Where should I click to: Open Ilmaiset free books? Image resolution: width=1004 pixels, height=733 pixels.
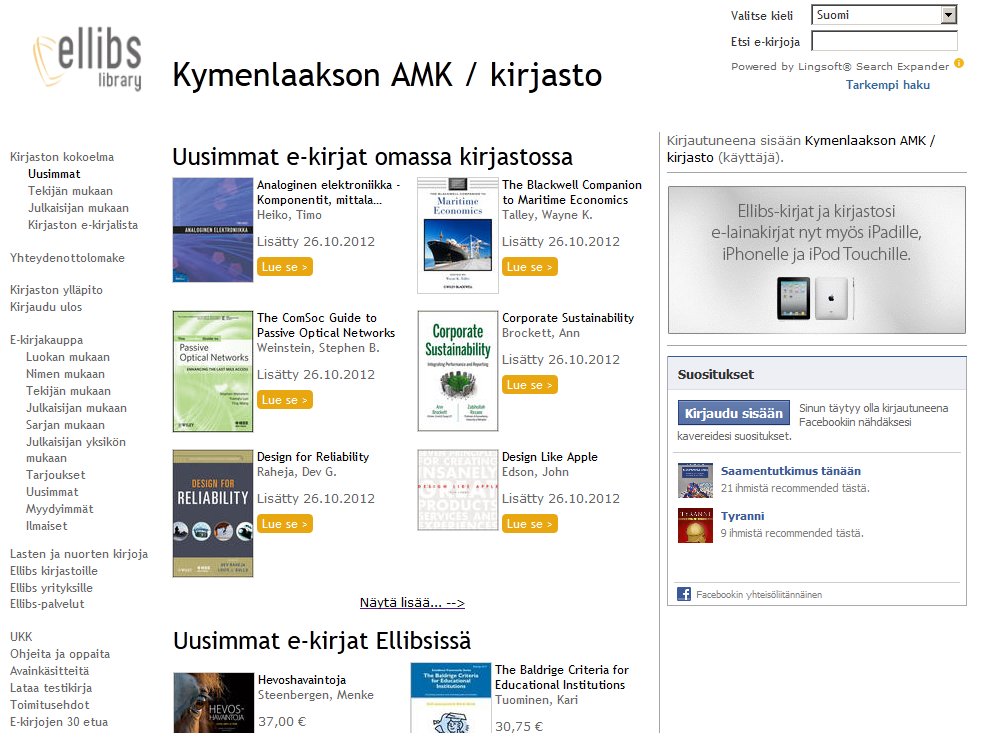(47, 526)
